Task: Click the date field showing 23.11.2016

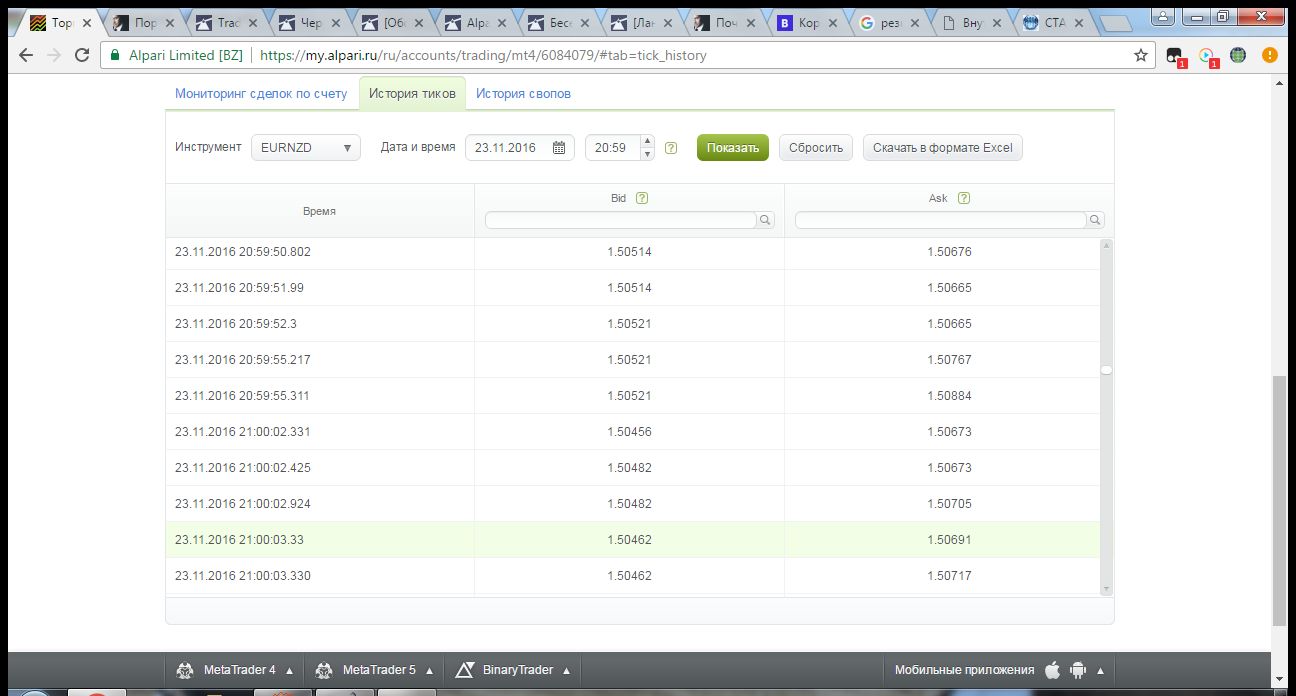Action: pyautogui.click(x=520, y=148)
